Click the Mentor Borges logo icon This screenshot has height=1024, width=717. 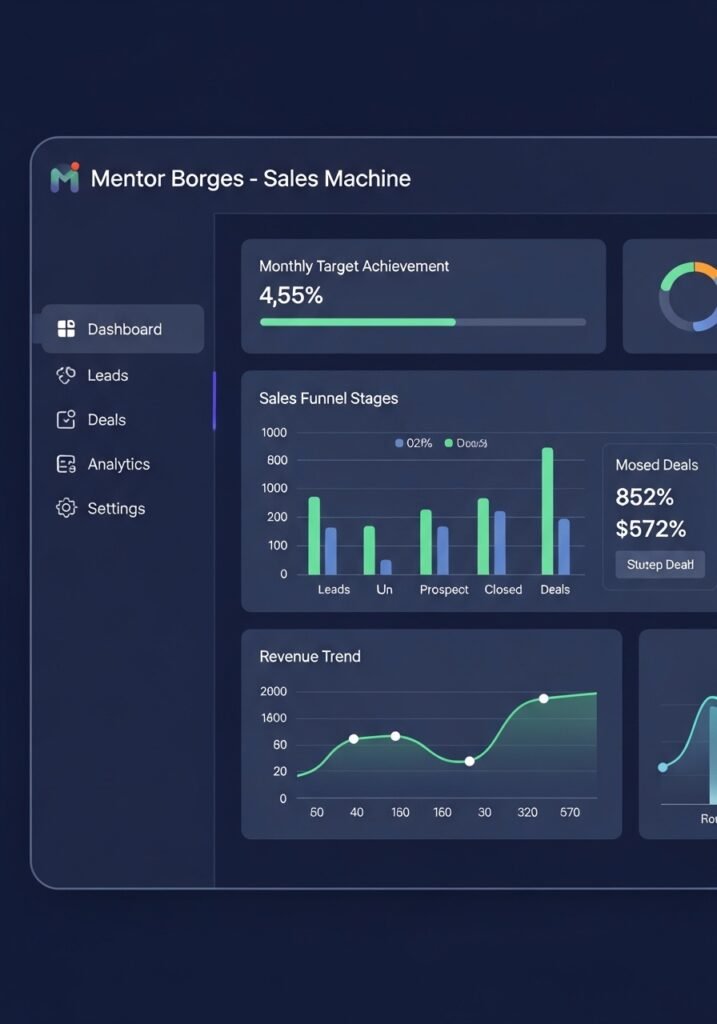click(65, 178)
